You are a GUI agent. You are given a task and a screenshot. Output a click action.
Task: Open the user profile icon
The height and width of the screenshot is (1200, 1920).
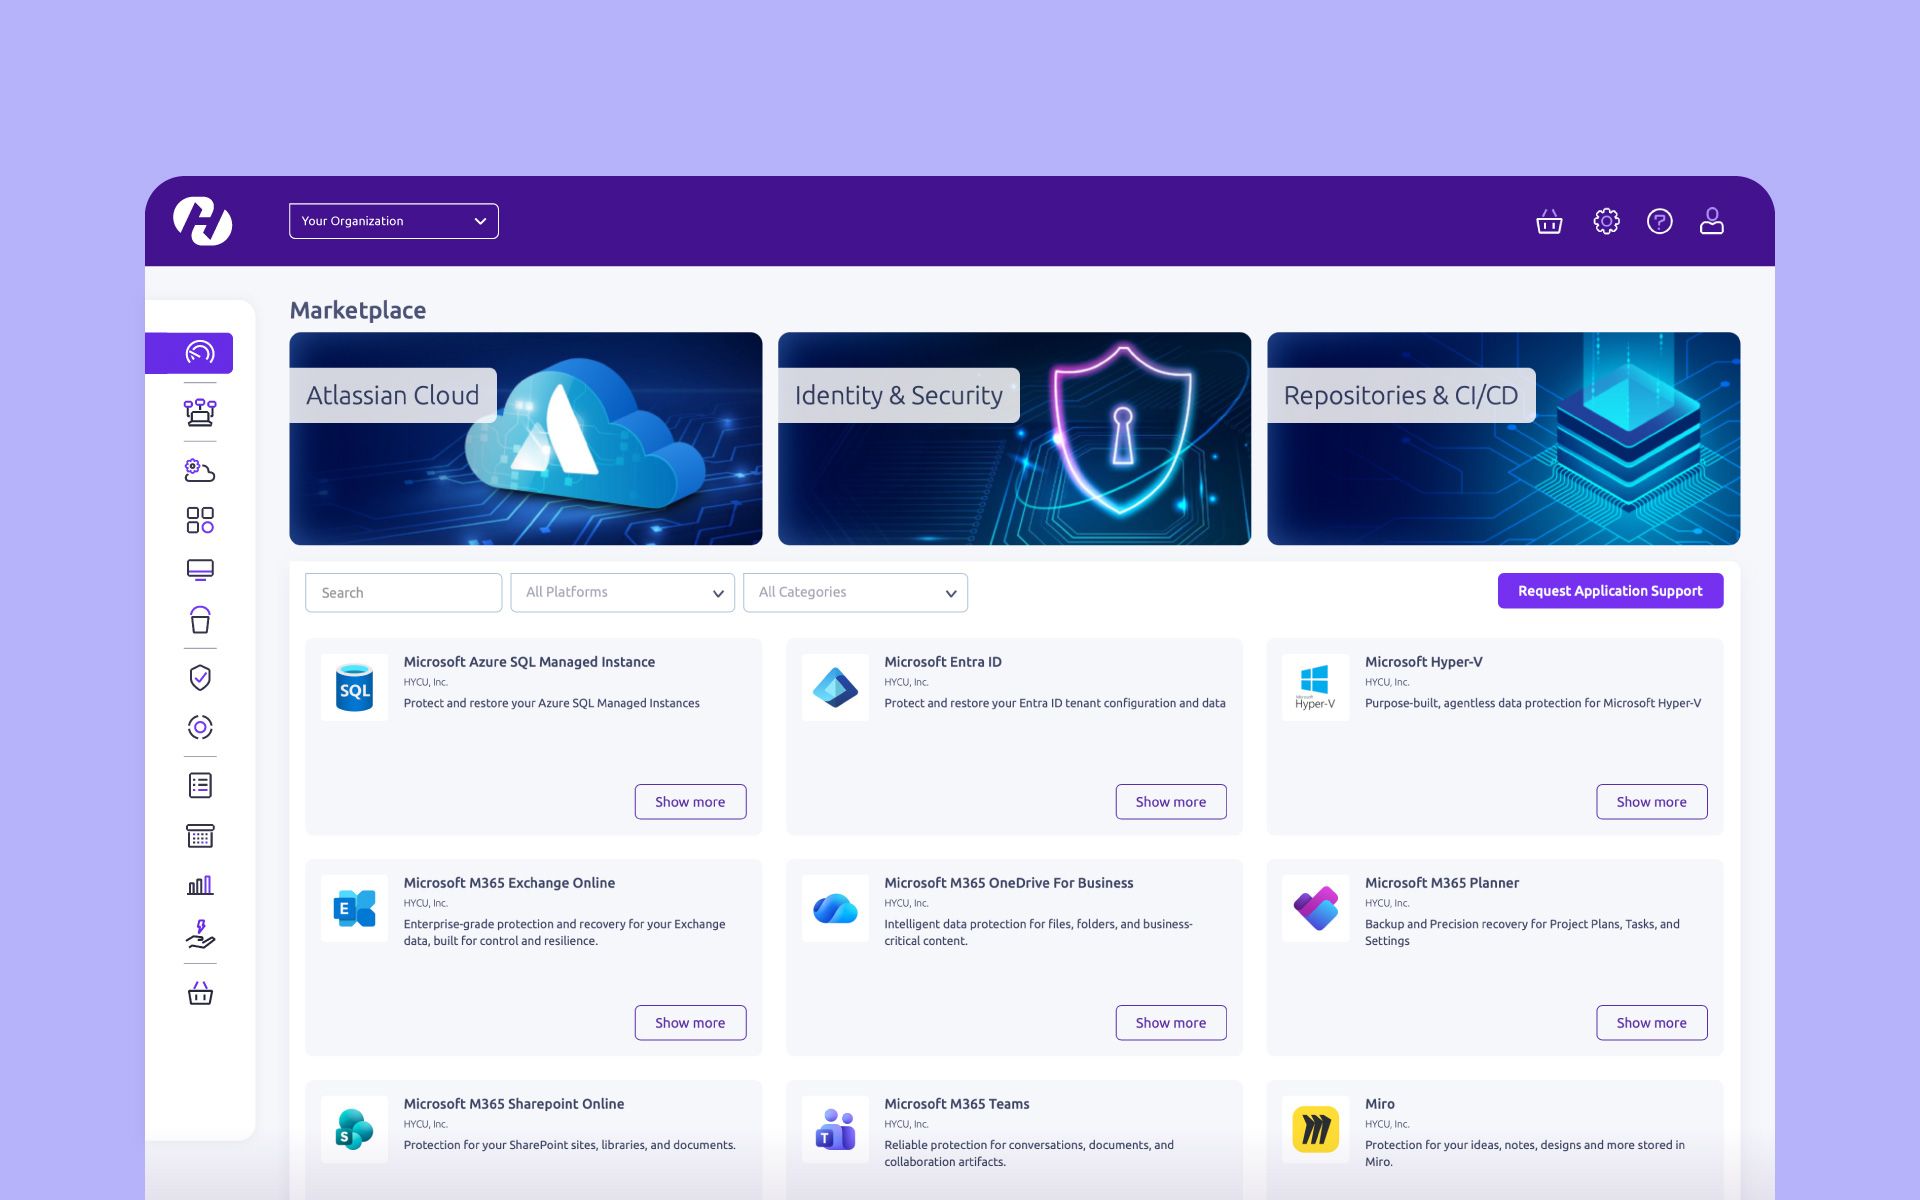point(1712,221)
